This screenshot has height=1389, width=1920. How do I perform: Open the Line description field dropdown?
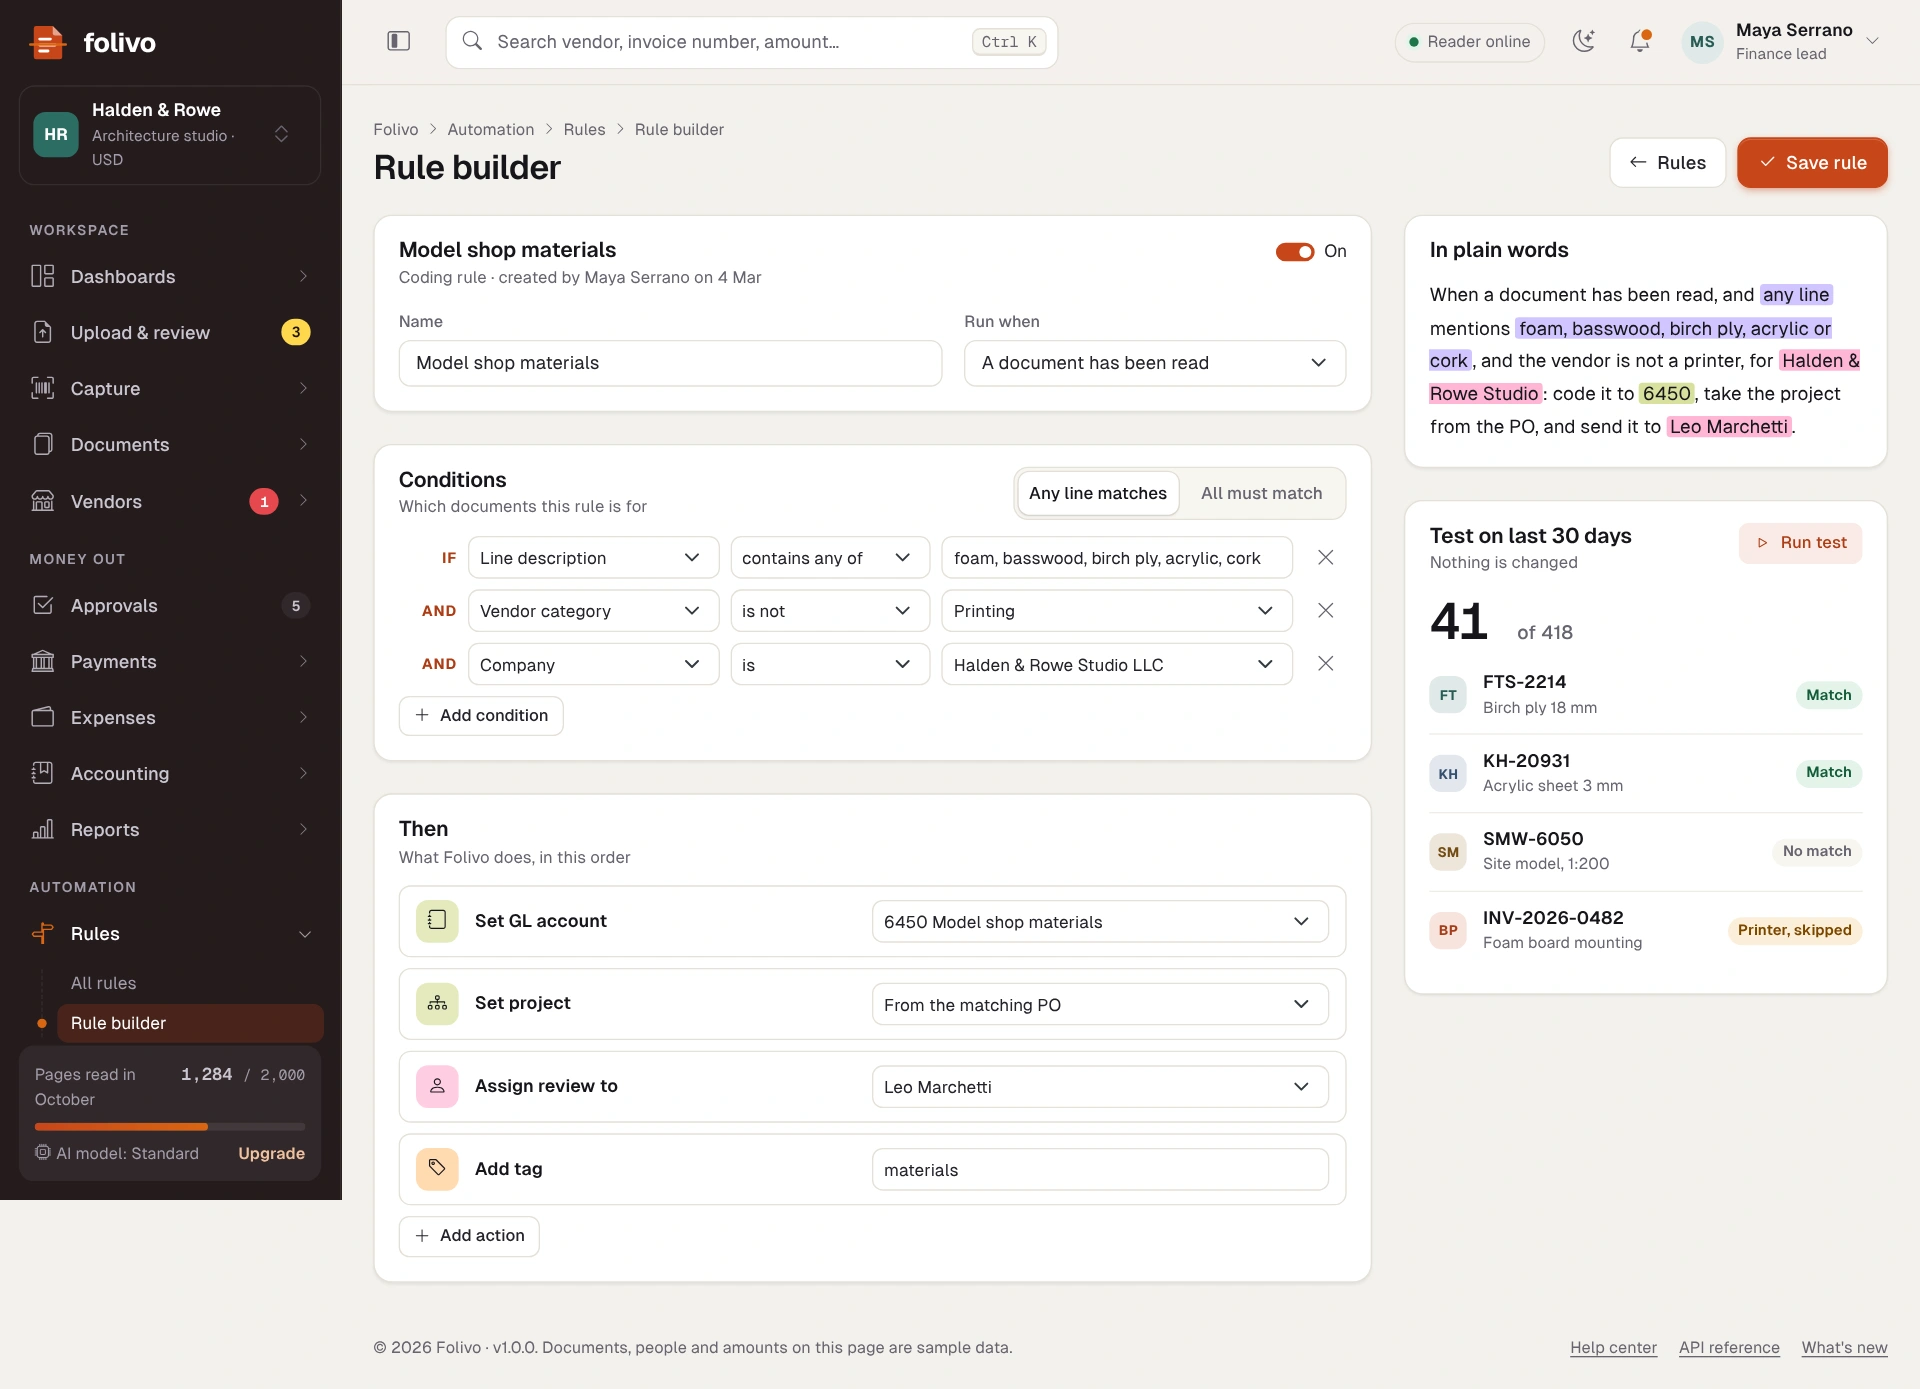pyautogui.click(x=593, y=558)
